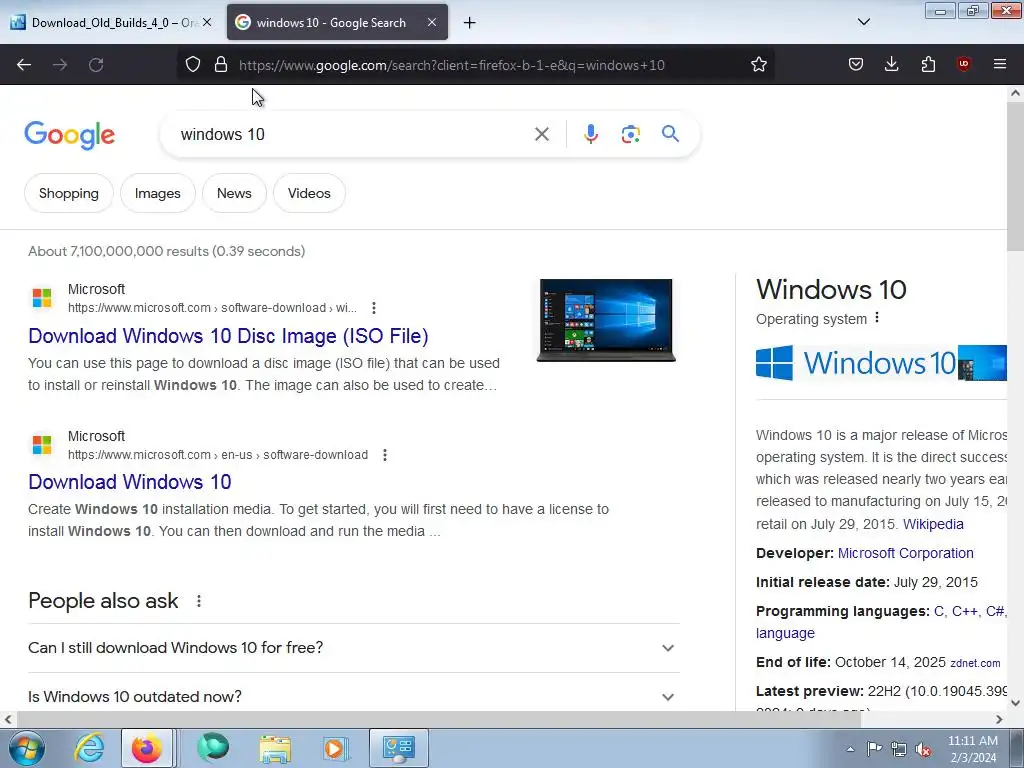Filter results by News
This screenshot has width=1024, height=768.
[x=234, y=193]
